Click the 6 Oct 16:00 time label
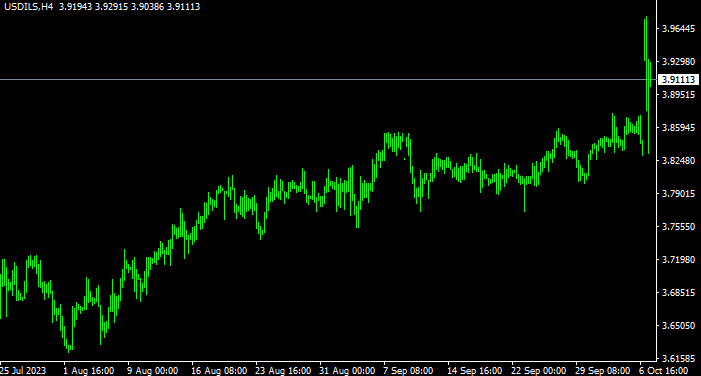 (663, 371)
